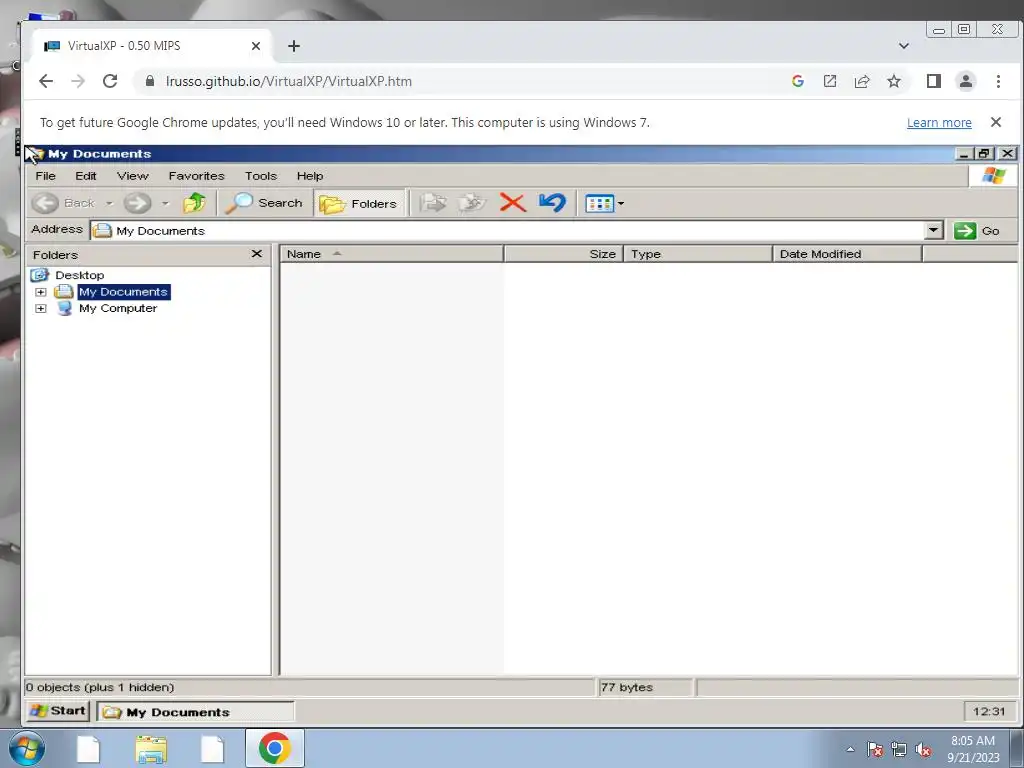Click the network tray icon

point(899,749)
